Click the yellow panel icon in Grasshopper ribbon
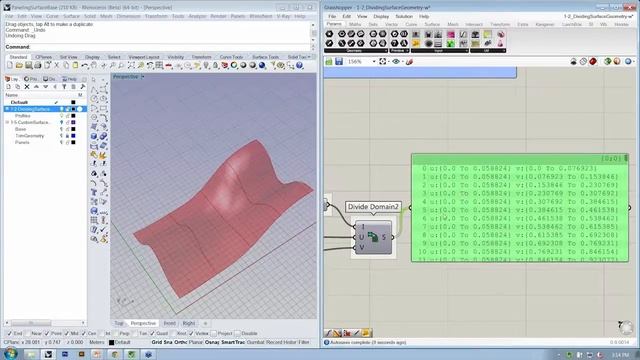640x360 pixels. click(x=488, y=34)
